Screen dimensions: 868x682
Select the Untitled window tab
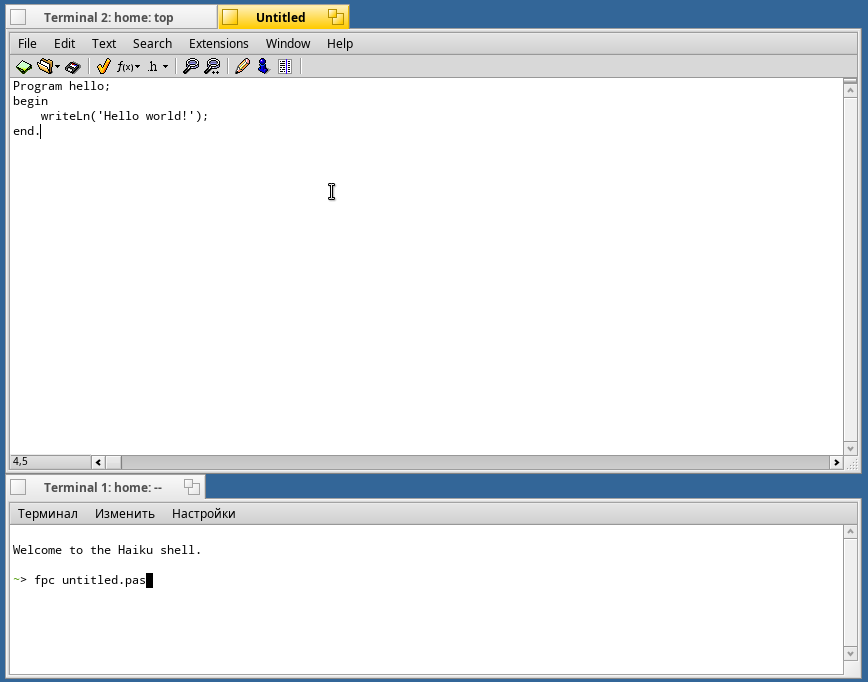pyautogui.click(x=281, y=18)
